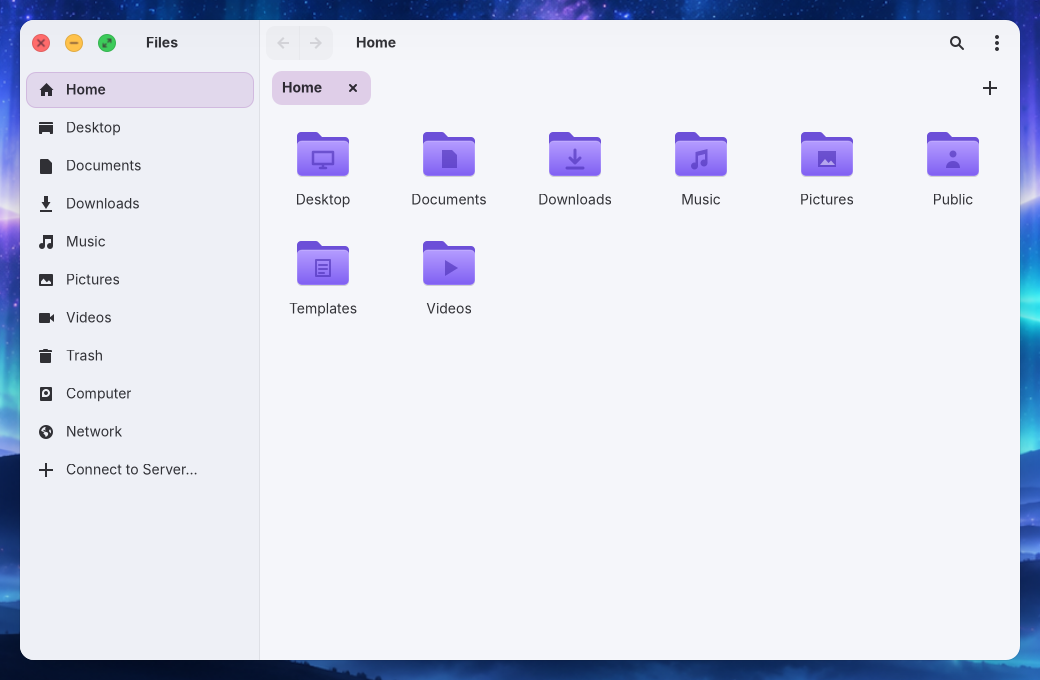
Task: Open the Pictures folder icon in the main view
Action: 826,155
